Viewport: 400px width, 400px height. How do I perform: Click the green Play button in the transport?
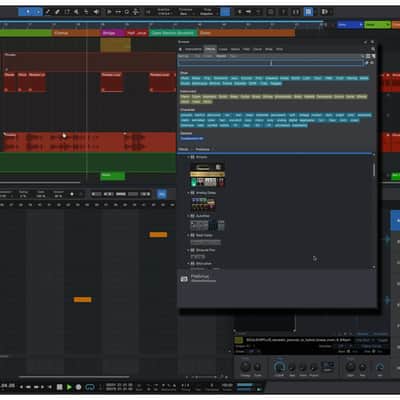click(x=69, y=387)
